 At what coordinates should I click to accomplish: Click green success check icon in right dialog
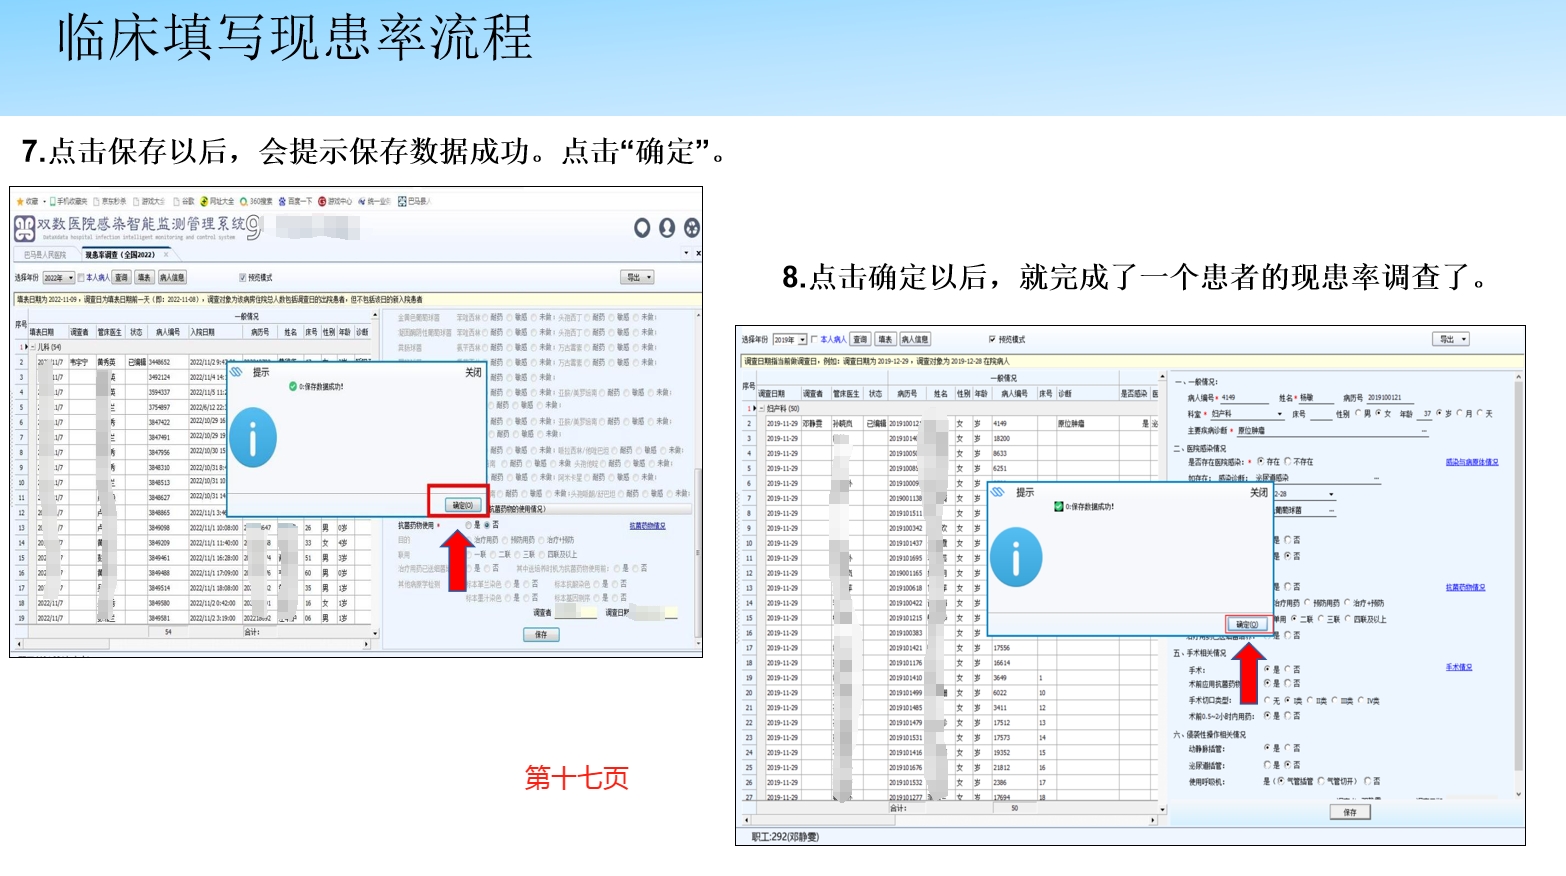tap(1059, 507)
